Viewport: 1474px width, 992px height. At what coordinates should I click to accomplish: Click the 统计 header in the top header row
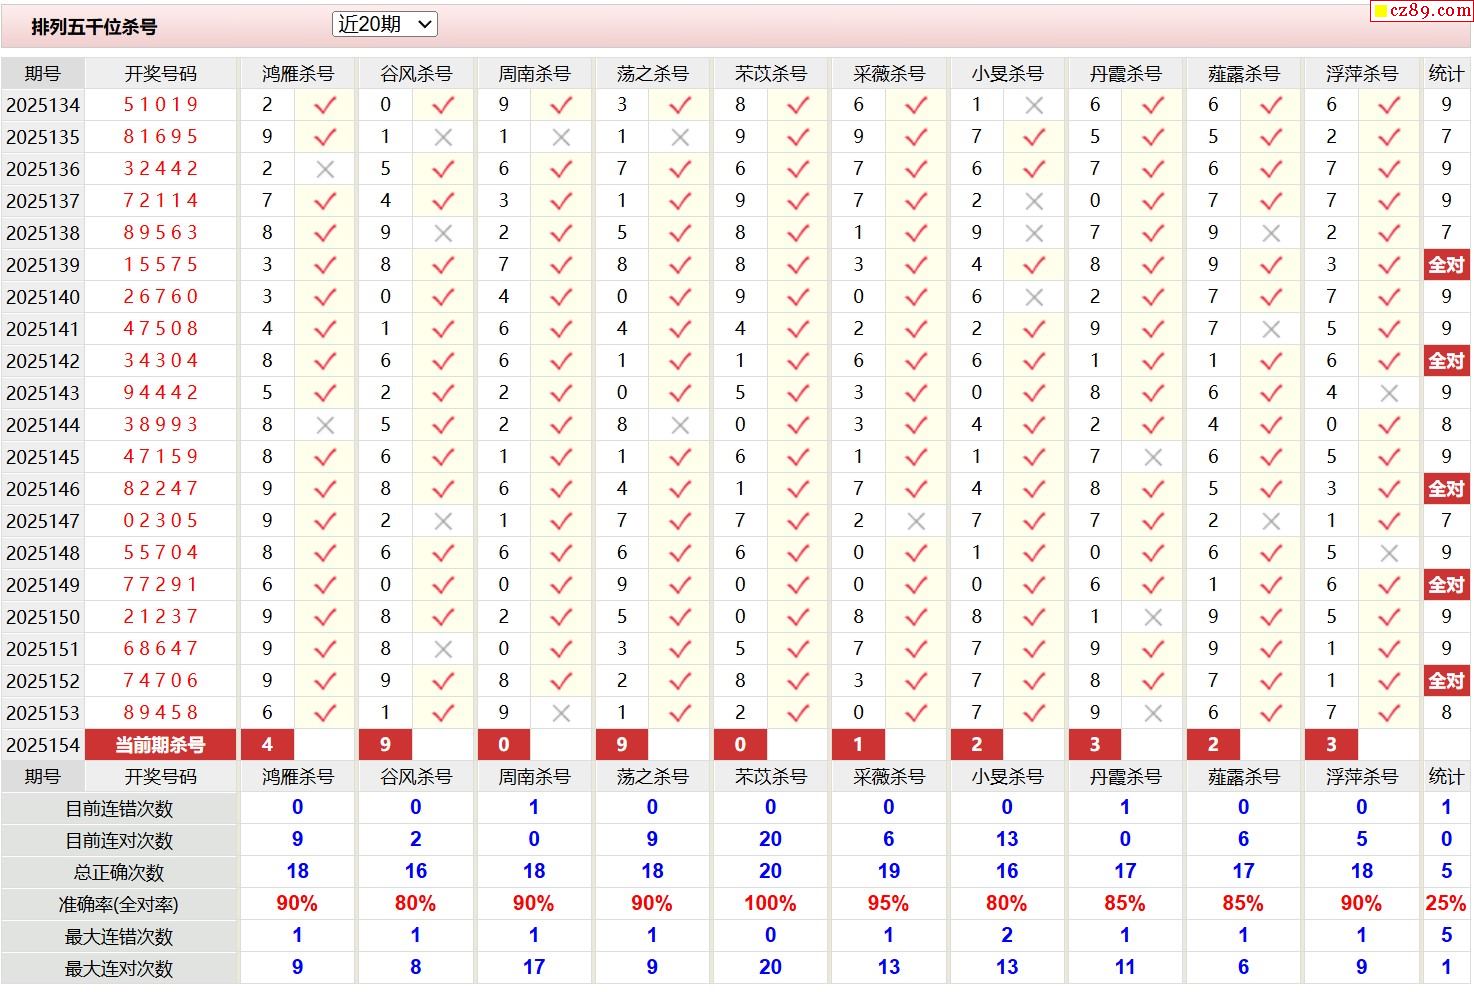(x=1446, y=74)
